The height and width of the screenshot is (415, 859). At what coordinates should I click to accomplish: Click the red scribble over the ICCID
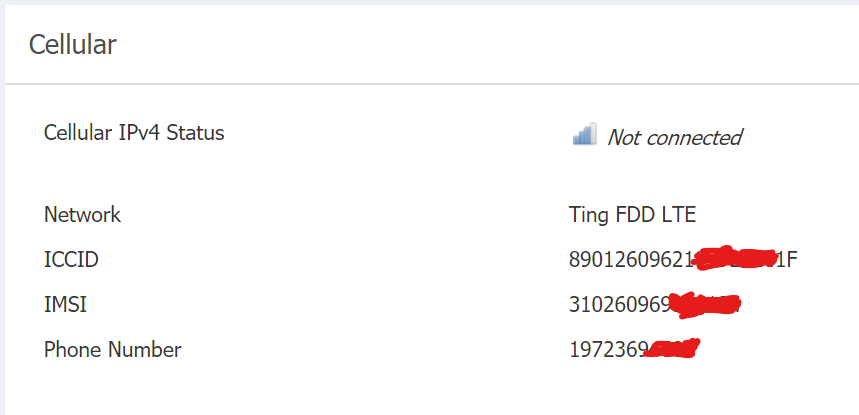click(736, 259)
